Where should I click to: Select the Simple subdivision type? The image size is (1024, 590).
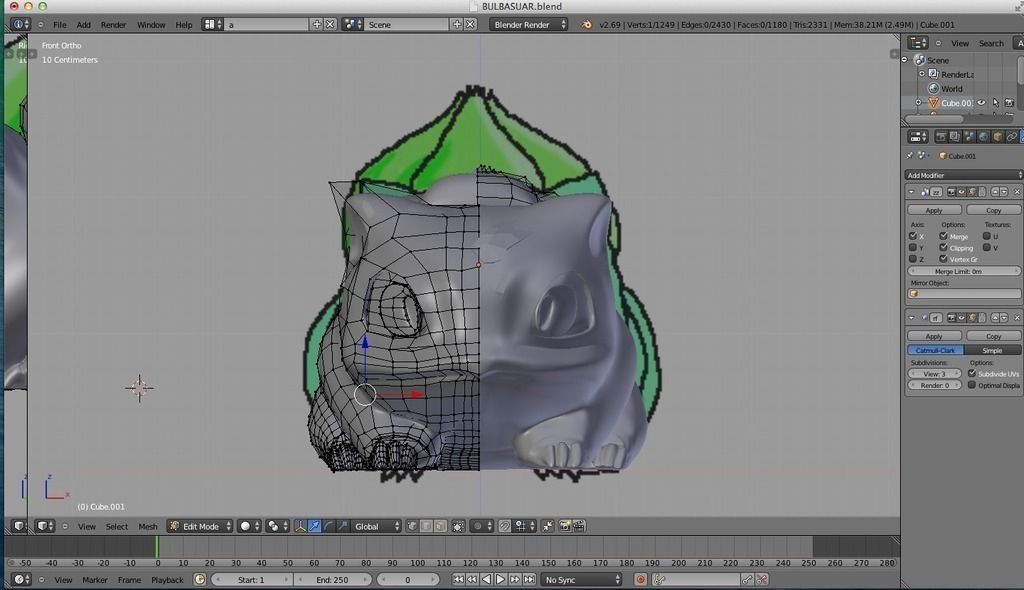click(x=992, y=350)
